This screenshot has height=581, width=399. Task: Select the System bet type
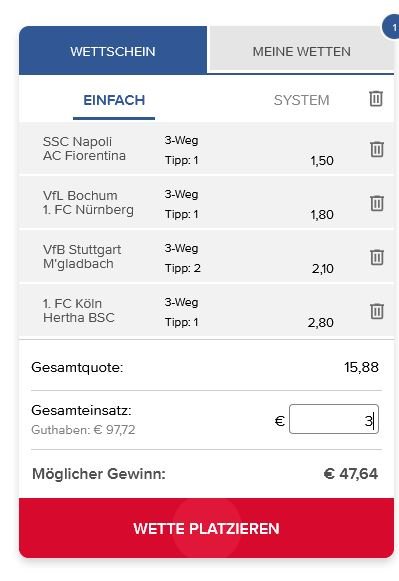point(302,100)
